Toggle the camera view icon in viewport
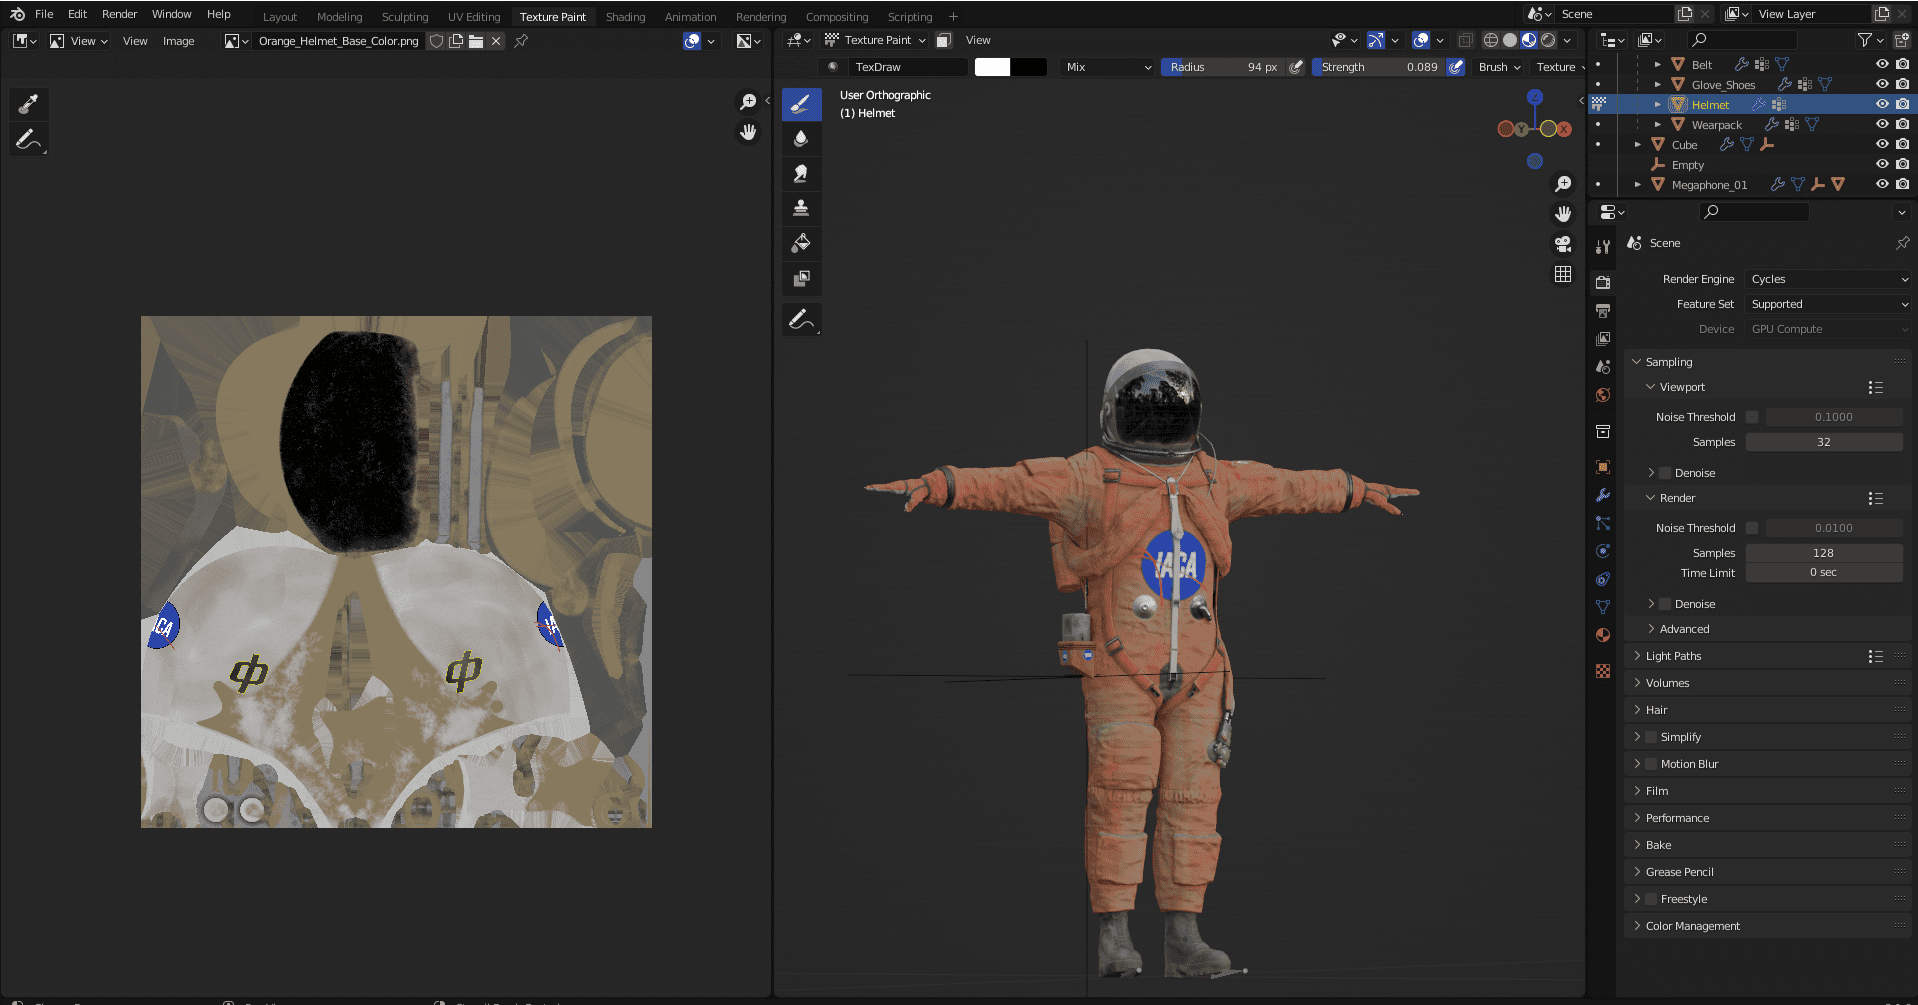This screenshot has height=1005, width=1918. (x=1563, y=244)
